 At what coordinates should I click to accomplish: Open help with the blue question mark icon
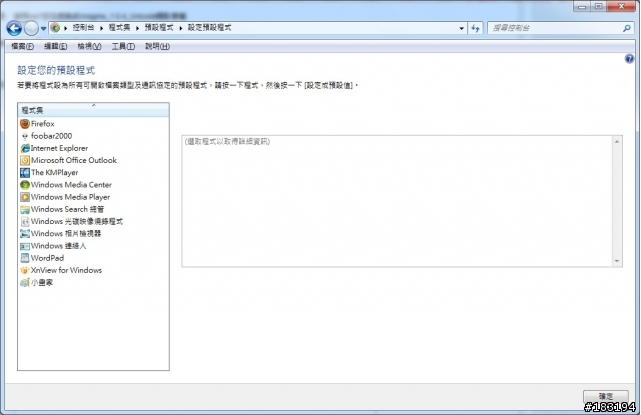pos(629,59)
